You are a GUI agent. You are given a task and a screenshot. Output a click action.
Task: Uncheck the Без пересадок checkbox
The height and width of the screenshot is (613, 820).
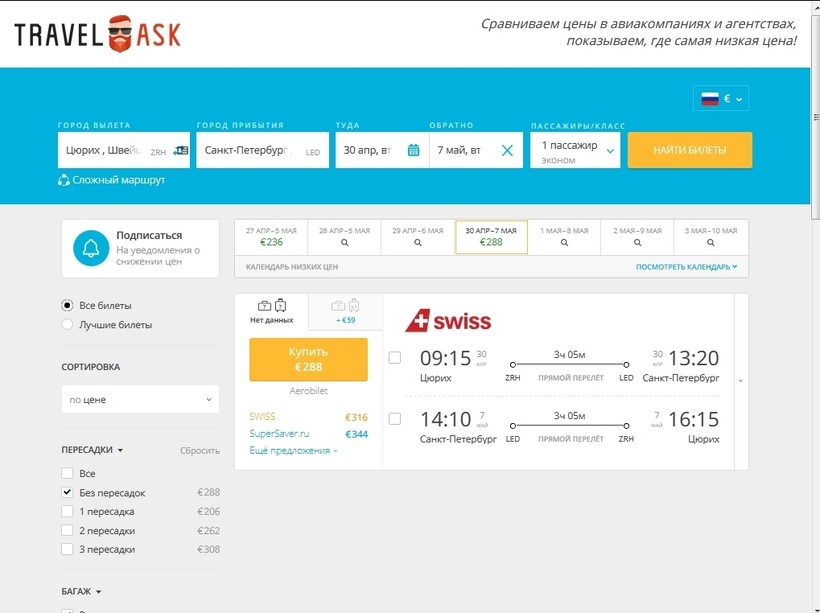coord(68,493)
